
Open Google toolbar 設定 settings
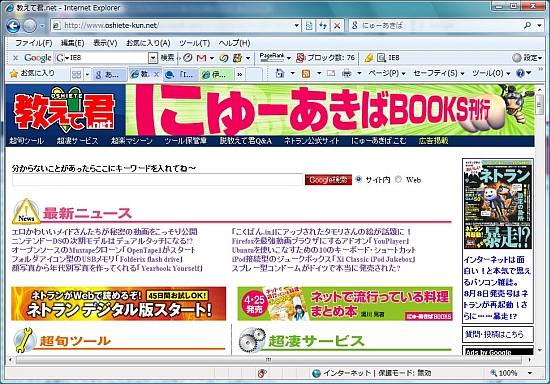(527, 58)
